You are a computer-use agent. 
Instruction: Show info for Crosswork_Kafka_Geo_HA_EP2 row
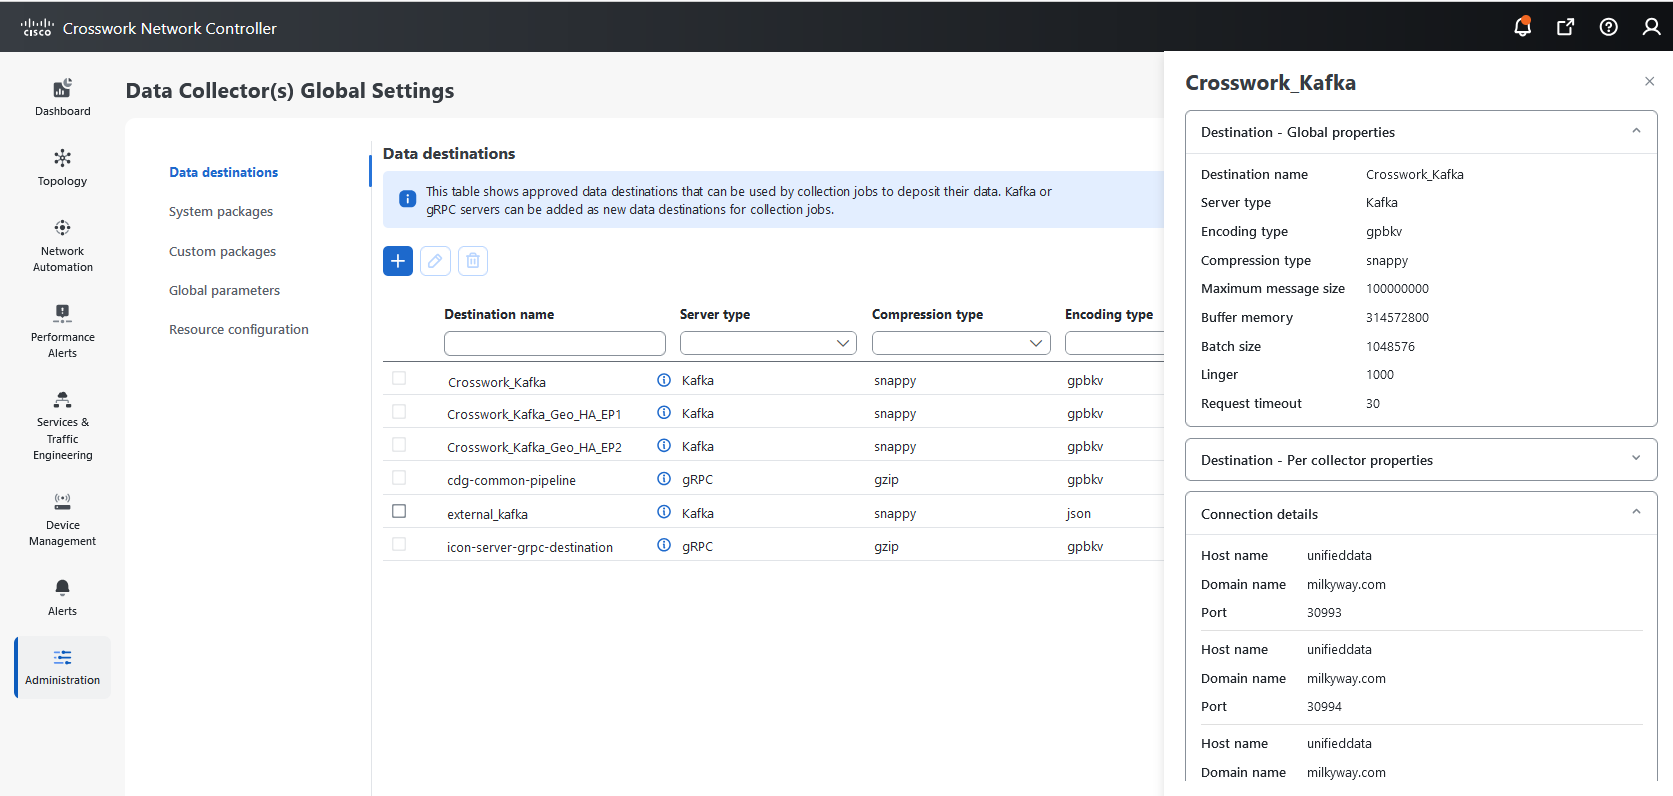pyautogui.click(x=664, y=446)
